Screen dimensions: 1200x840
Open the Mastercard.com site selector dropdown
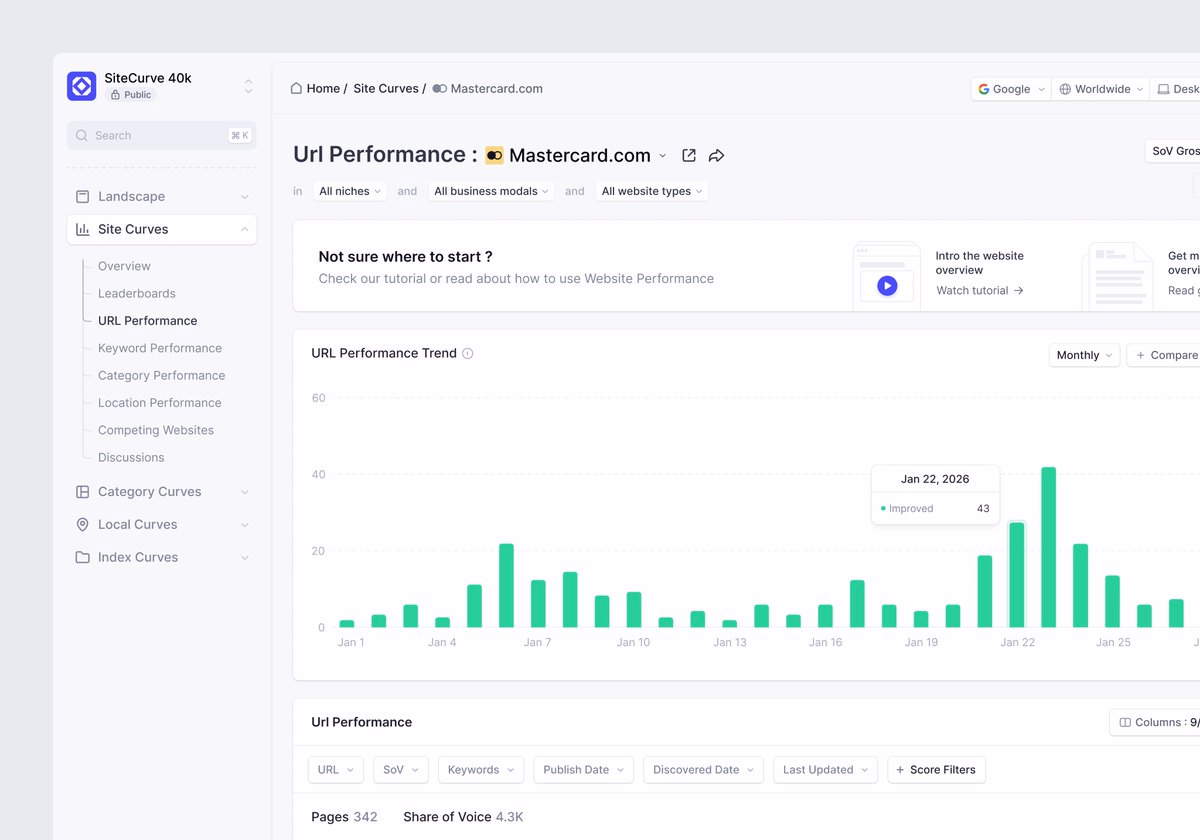[662, 156]
